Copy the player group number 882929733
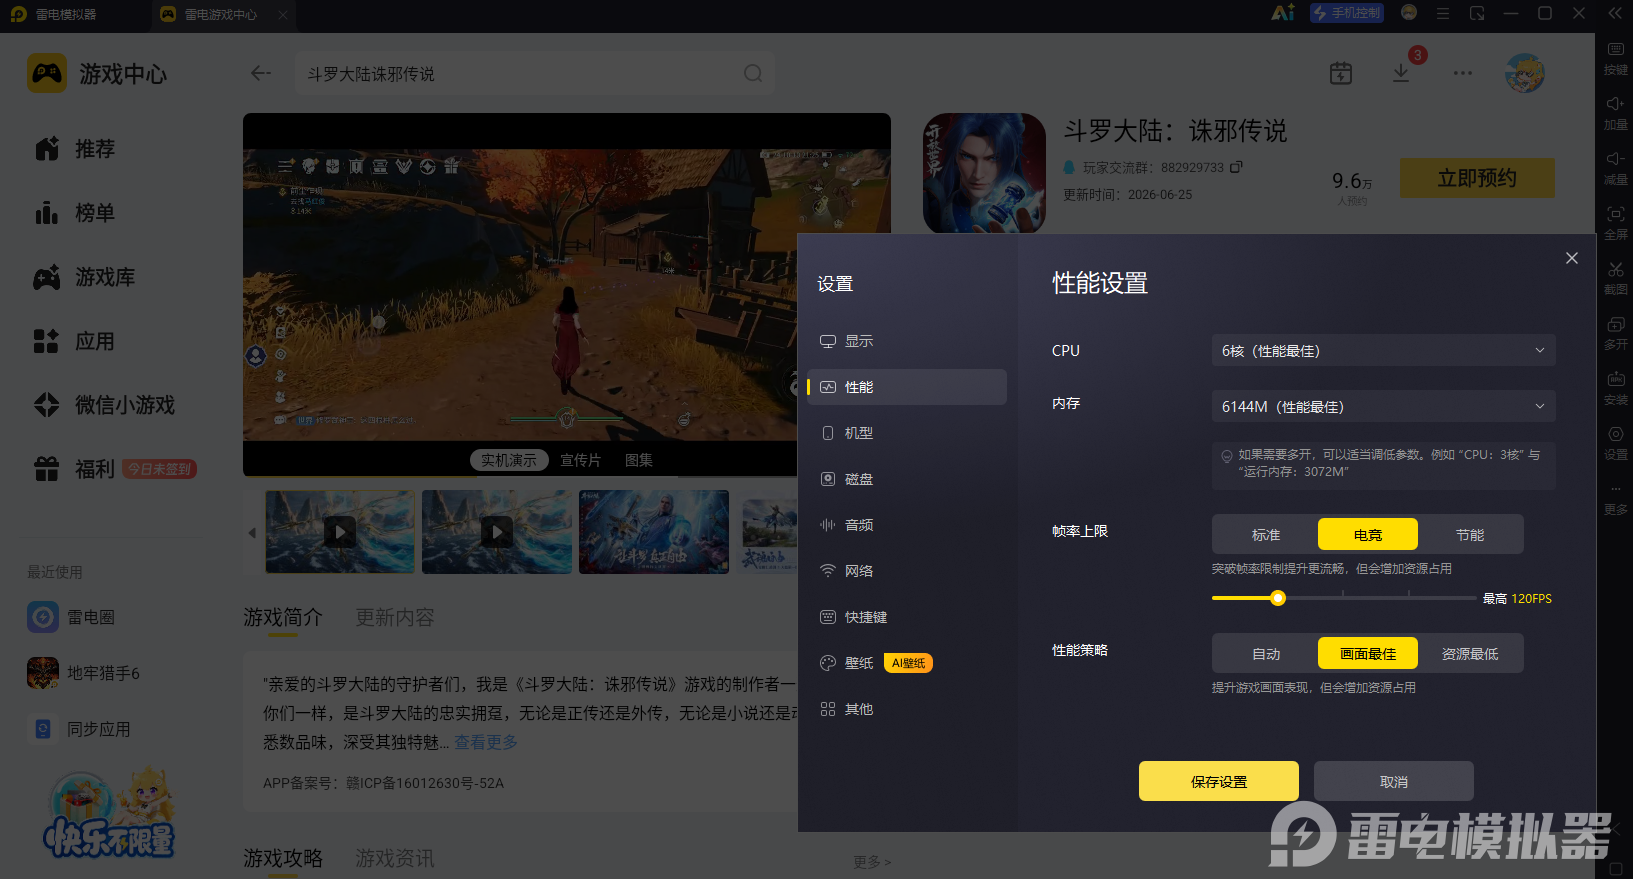1633x879 pixels. [1236, 167]
